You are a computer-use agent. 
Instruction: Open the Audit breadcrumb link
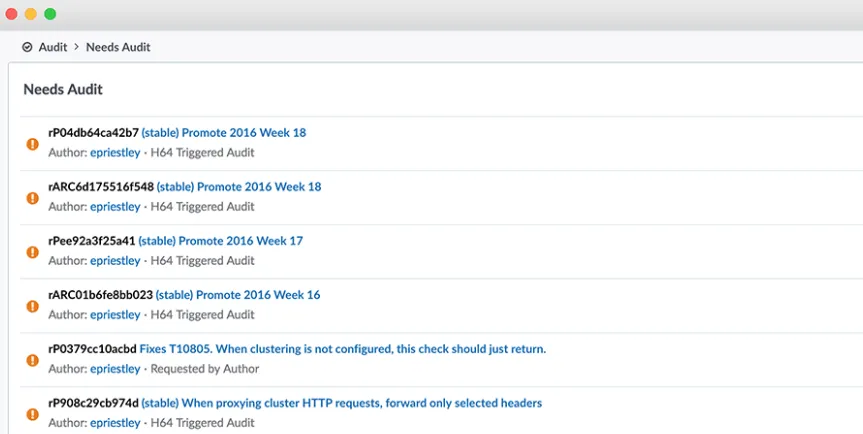(53, 47)
